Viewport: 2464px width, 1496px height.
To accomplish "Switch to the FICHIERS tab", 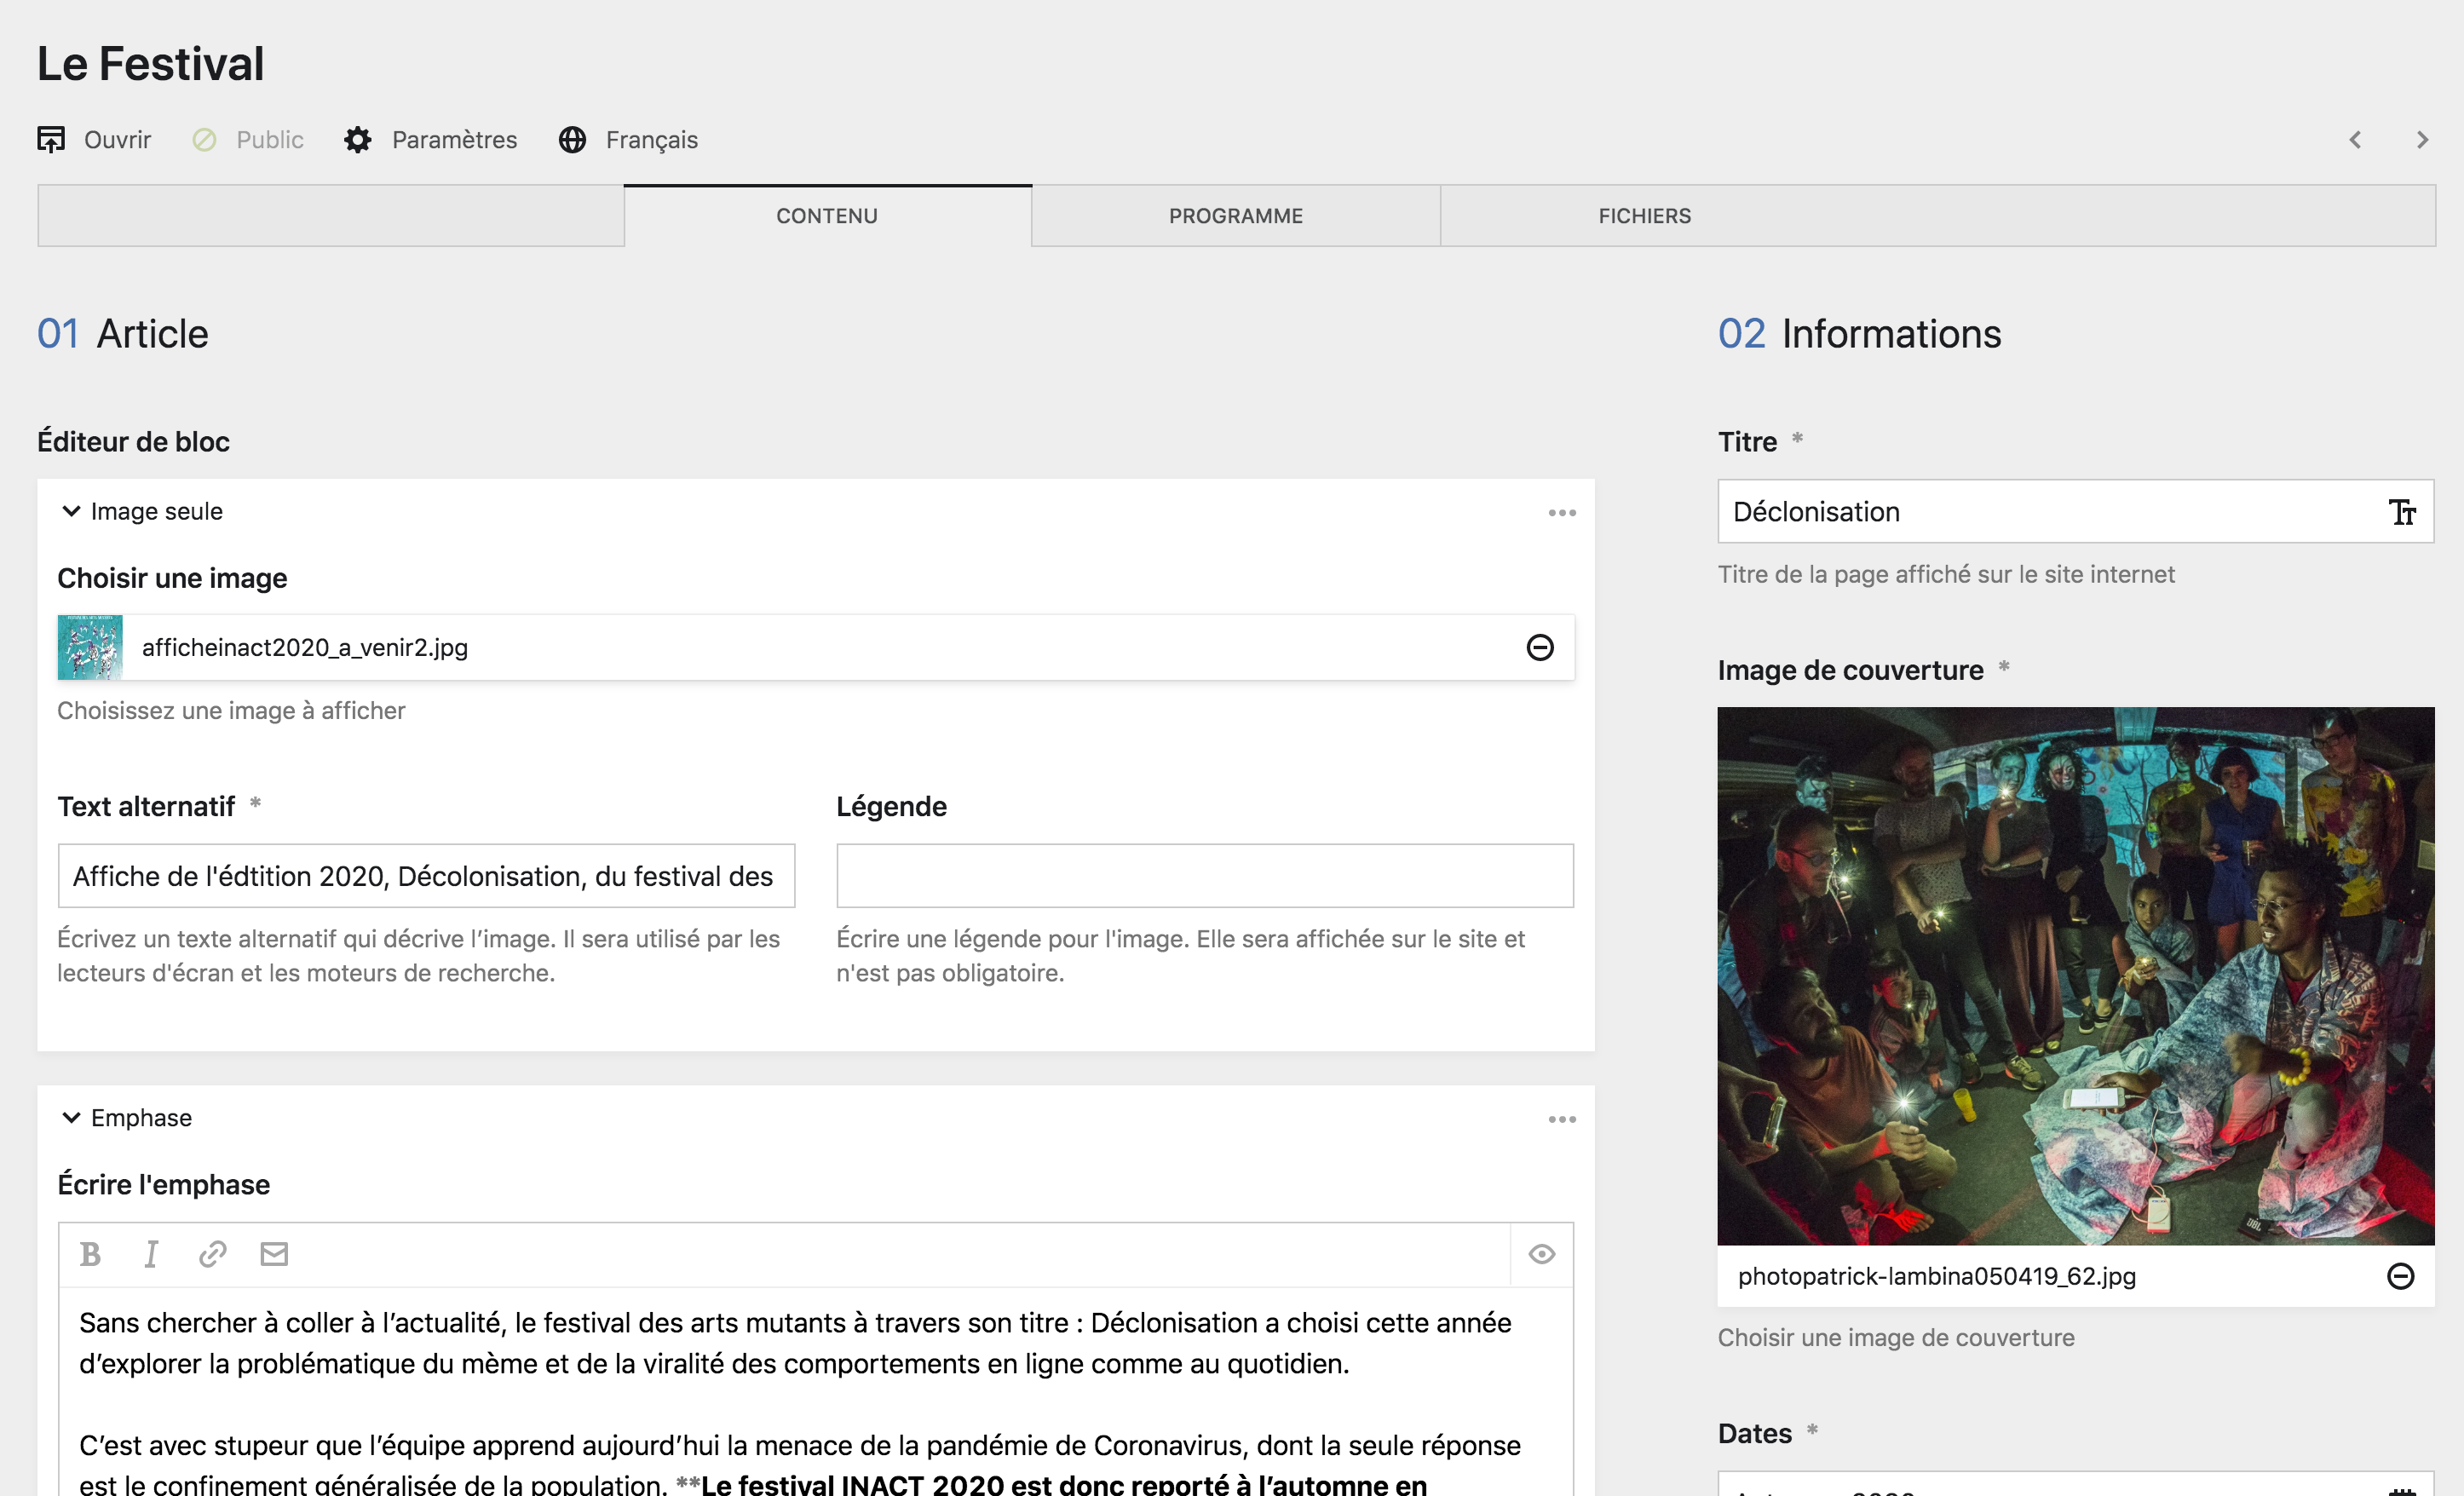I will point(1644,216).
